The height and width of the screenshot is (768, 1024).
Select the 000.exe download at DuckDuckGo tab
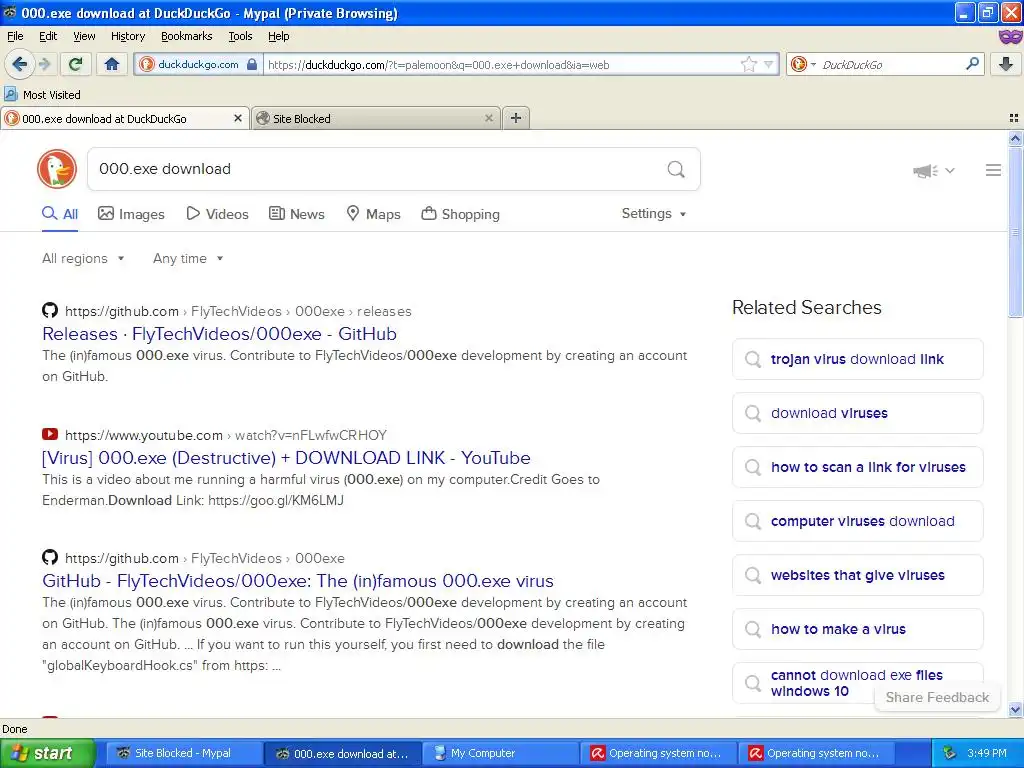tap(125, 118)
